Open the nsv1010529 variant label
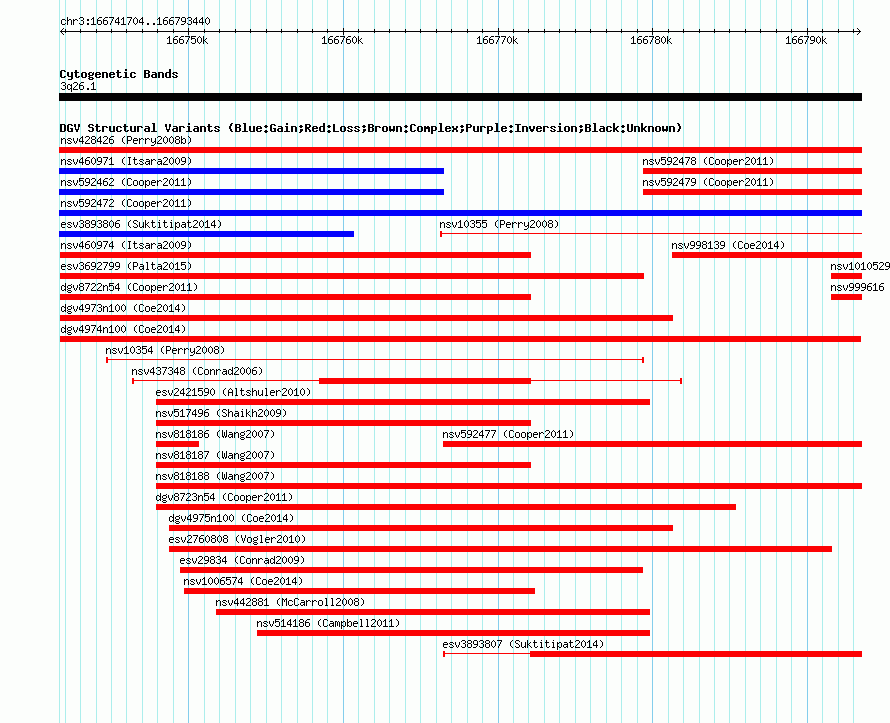Screen dimensions: 890x723 (859, 266)
